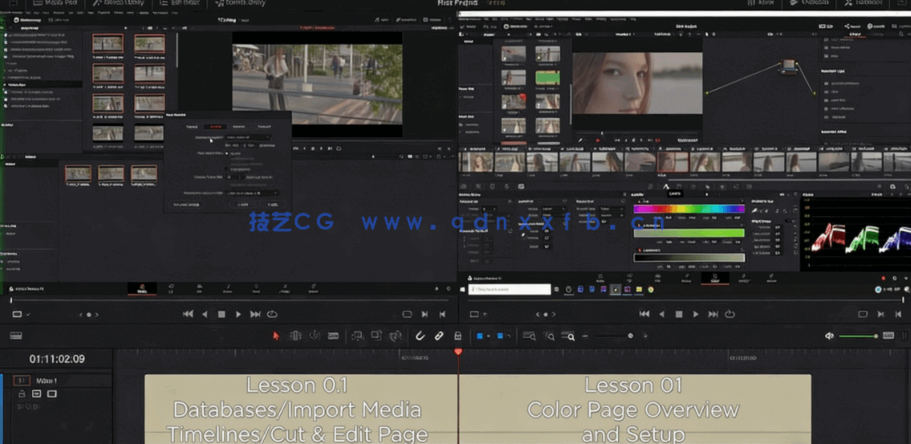Viewport: 911px width, 444px height.
Task: Toggle loop playback in source viewer
Action: click(272, 314)
